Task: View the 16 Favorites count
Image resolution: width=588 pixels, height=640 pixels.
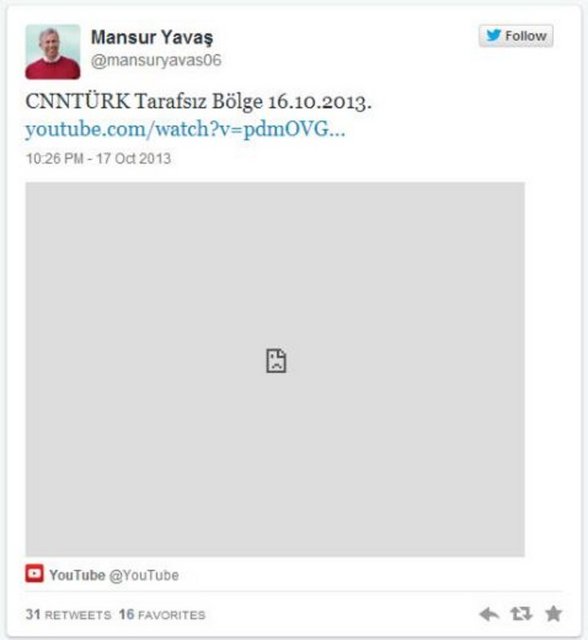Action: (162, 614)
